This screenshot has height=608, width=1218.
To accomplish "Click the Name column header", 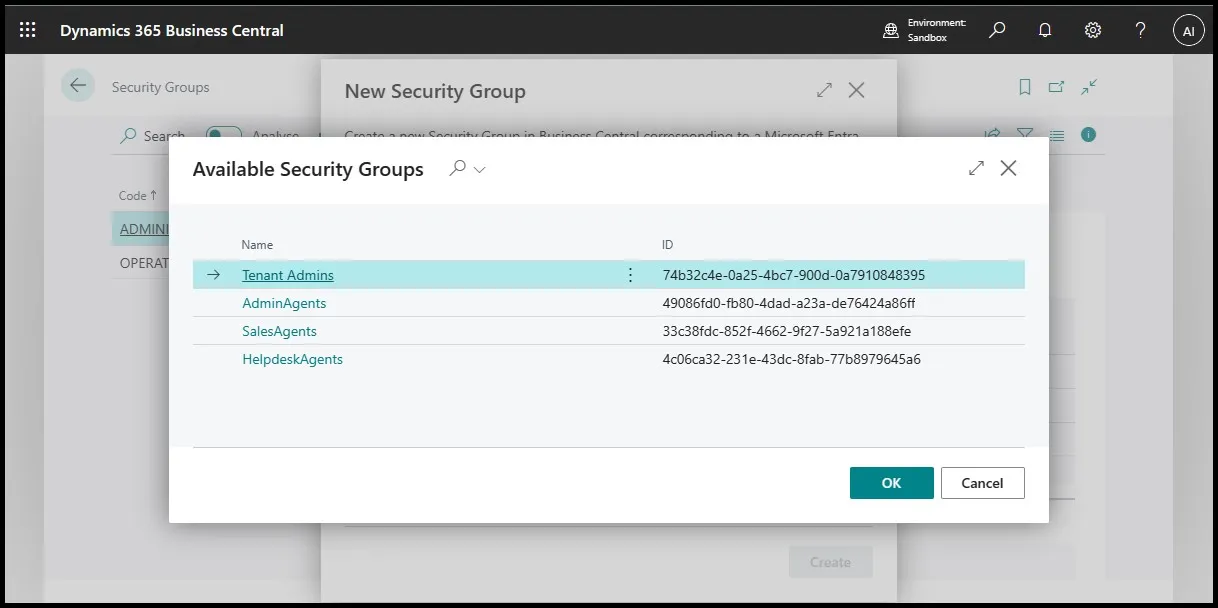I will [257, 245].
